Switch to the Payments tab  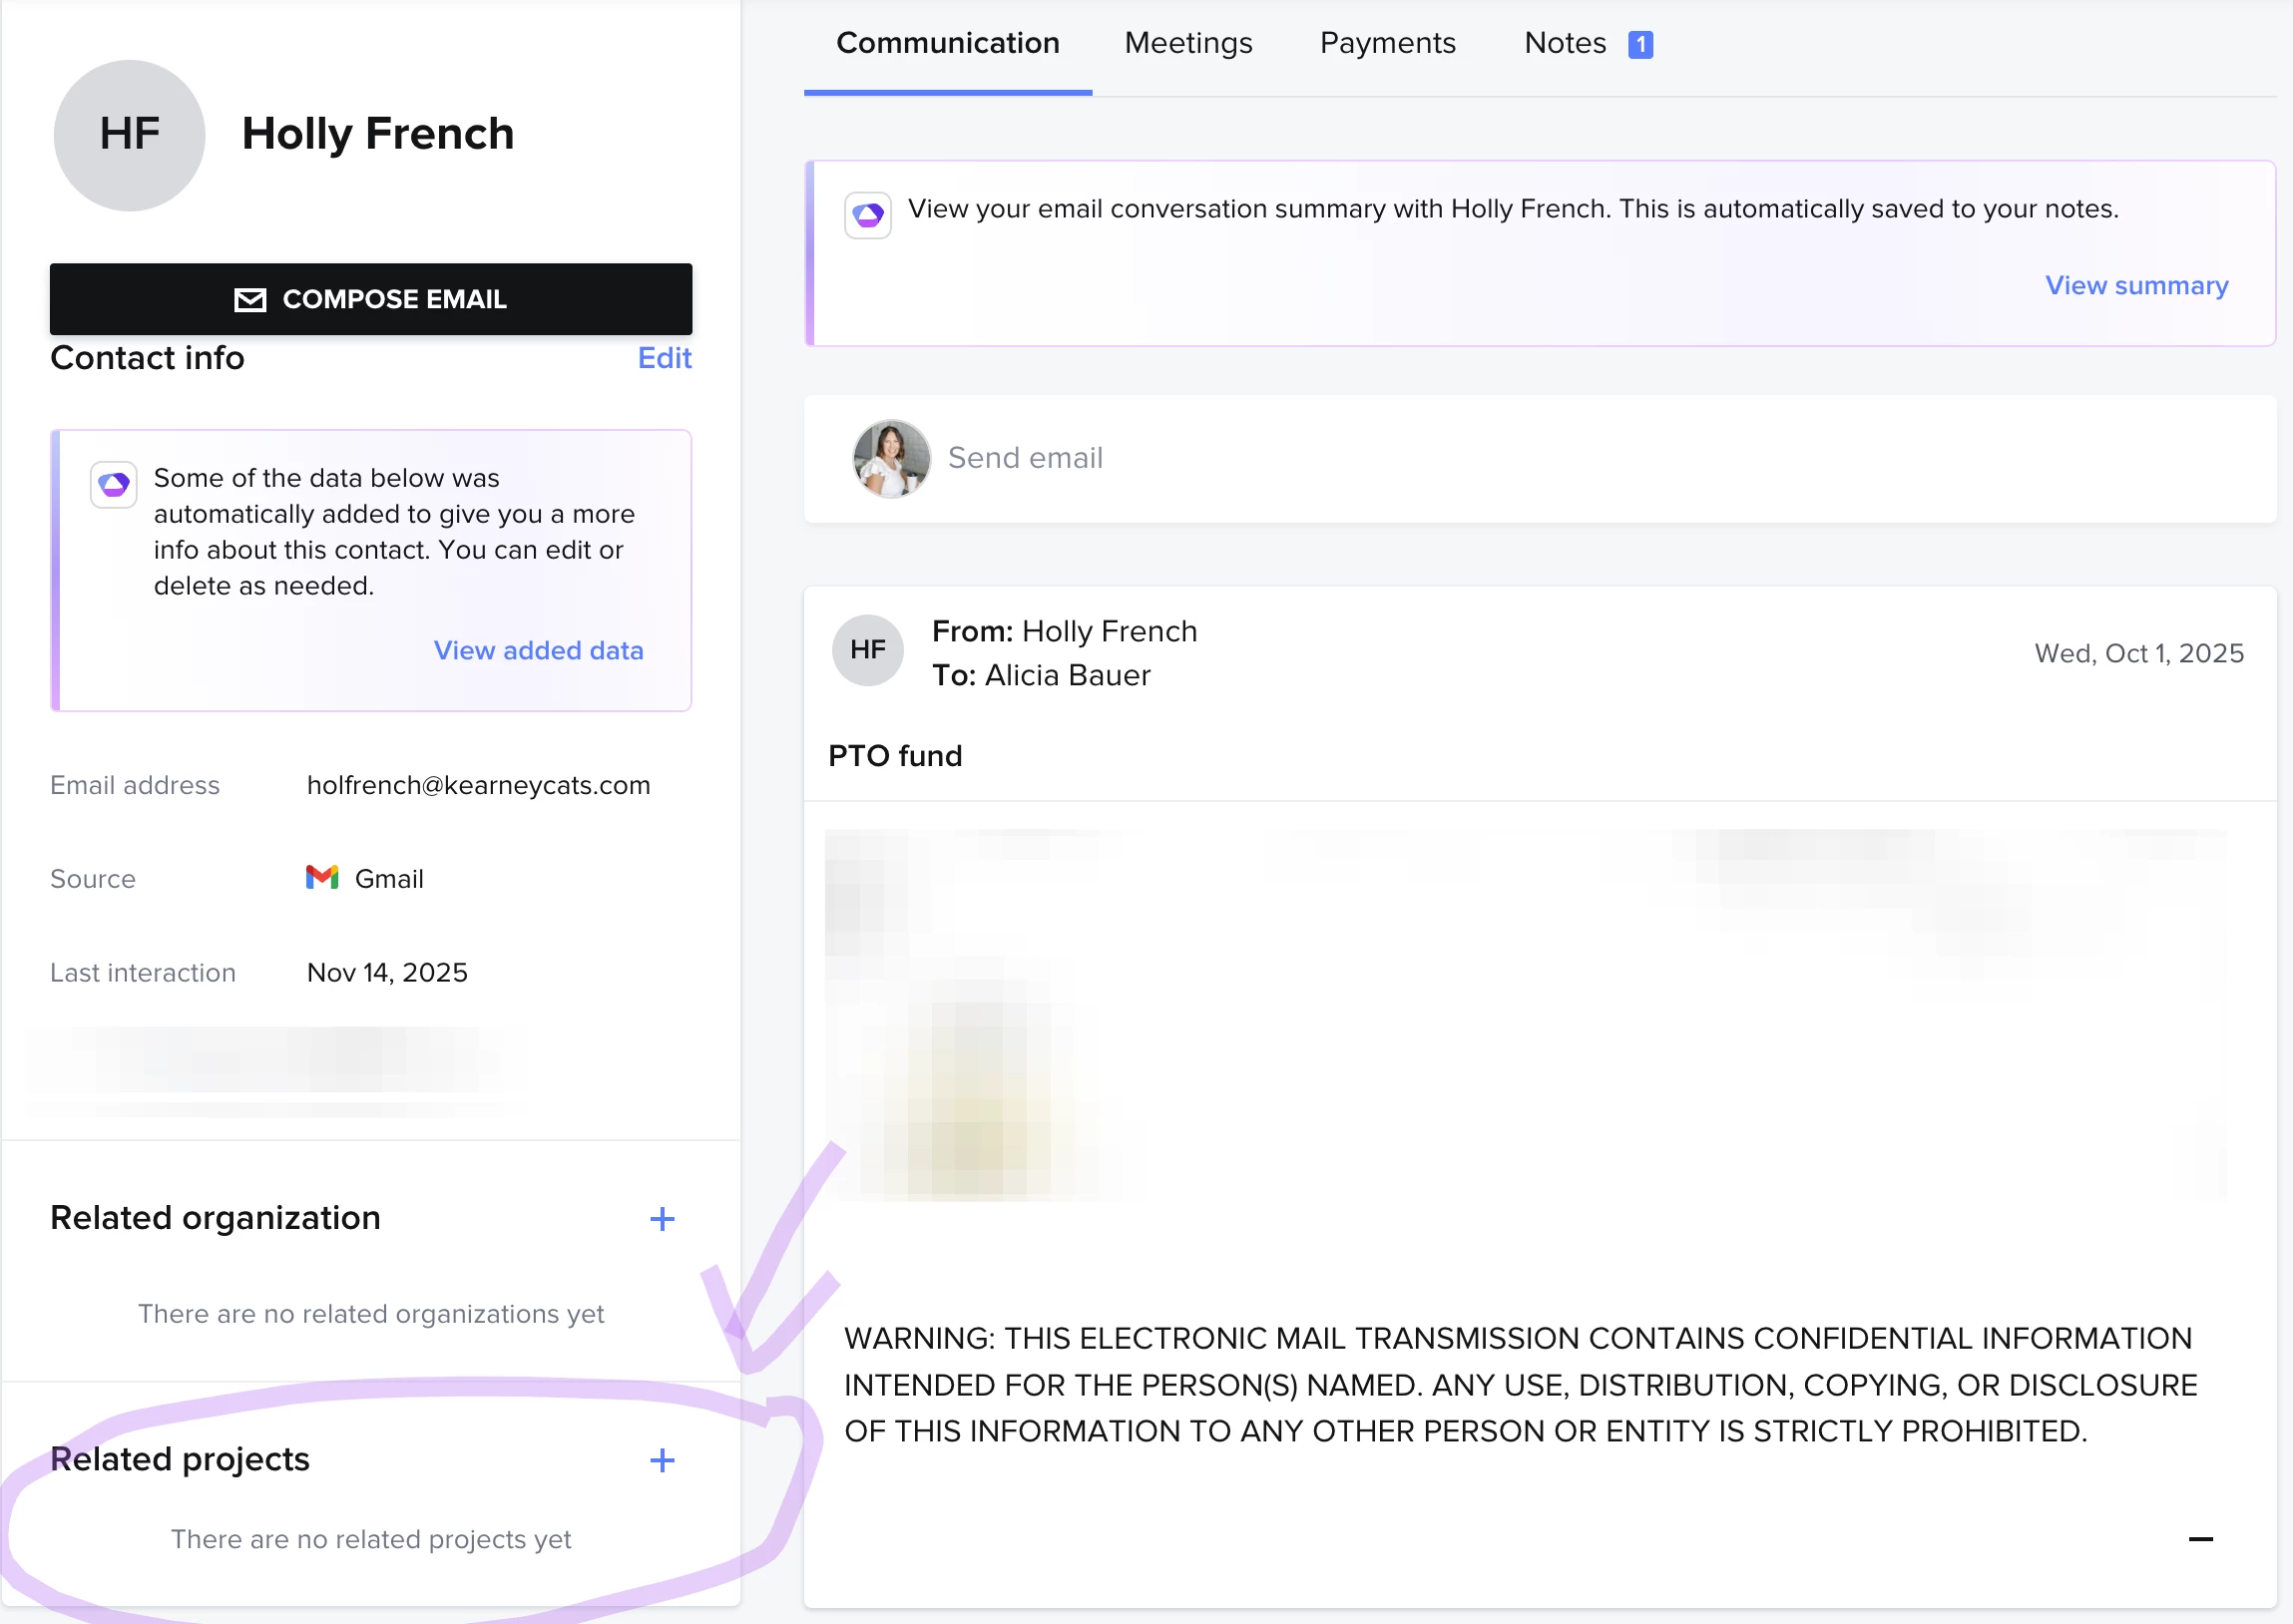point(1387,43)
